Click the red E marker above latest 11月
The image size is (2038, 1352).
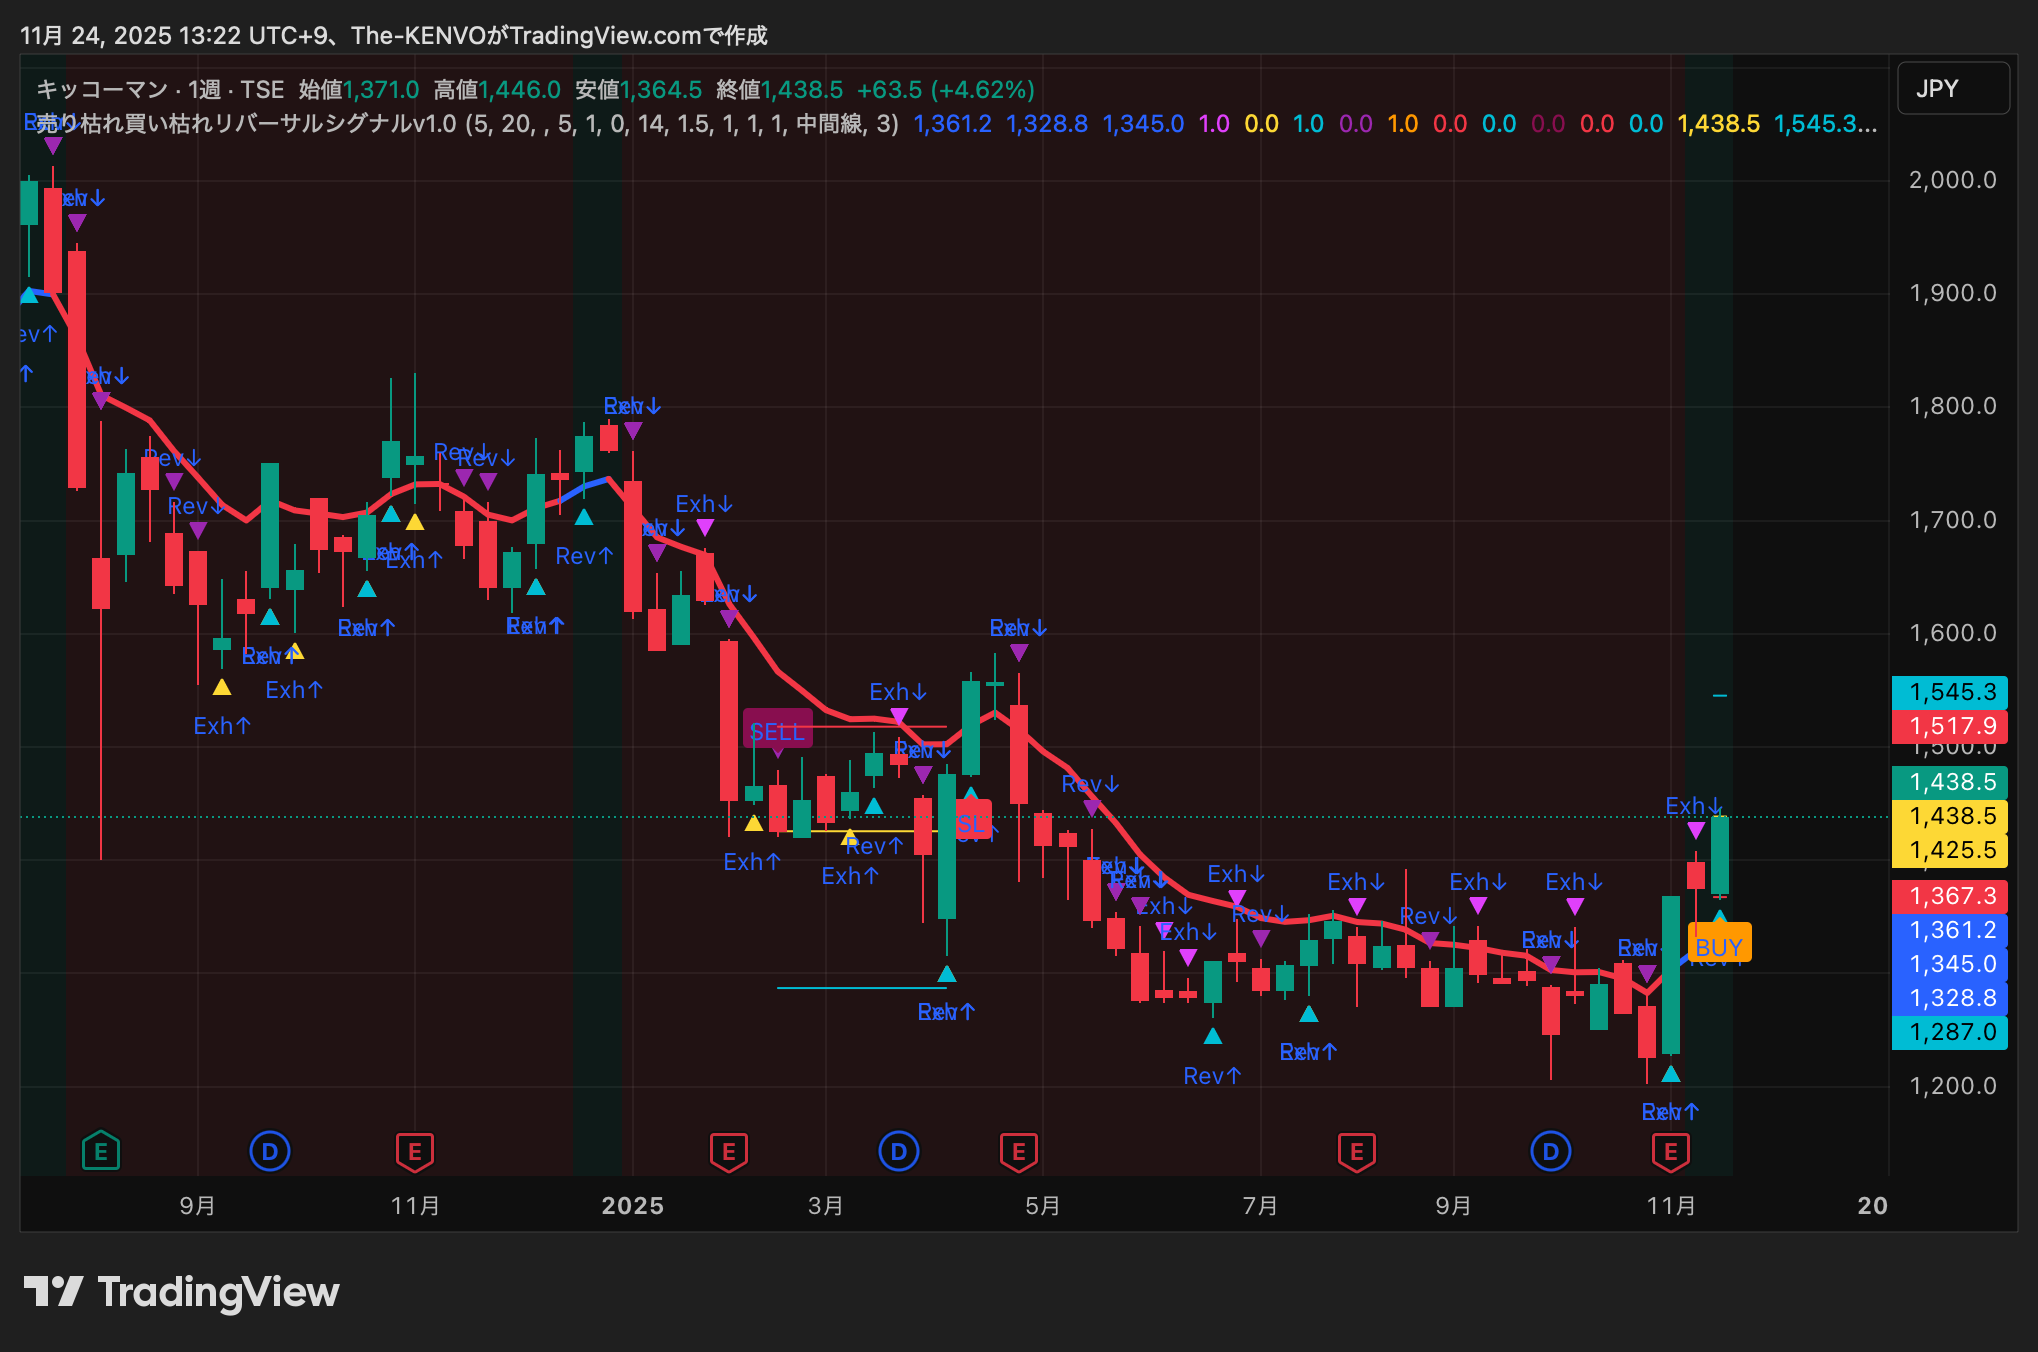(1670, 1151)
